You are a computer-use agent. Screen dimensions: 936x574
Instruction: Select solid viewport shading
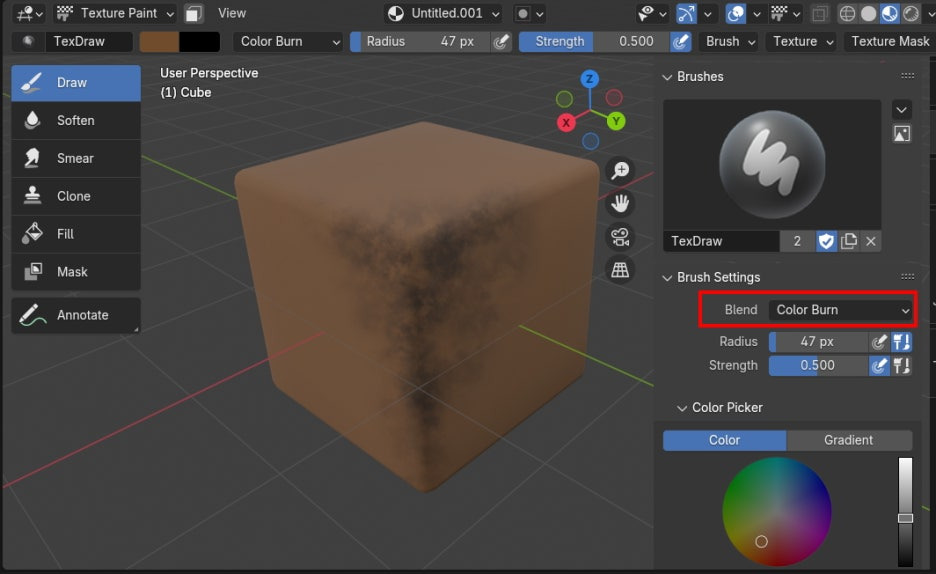[x=869, y=13]
